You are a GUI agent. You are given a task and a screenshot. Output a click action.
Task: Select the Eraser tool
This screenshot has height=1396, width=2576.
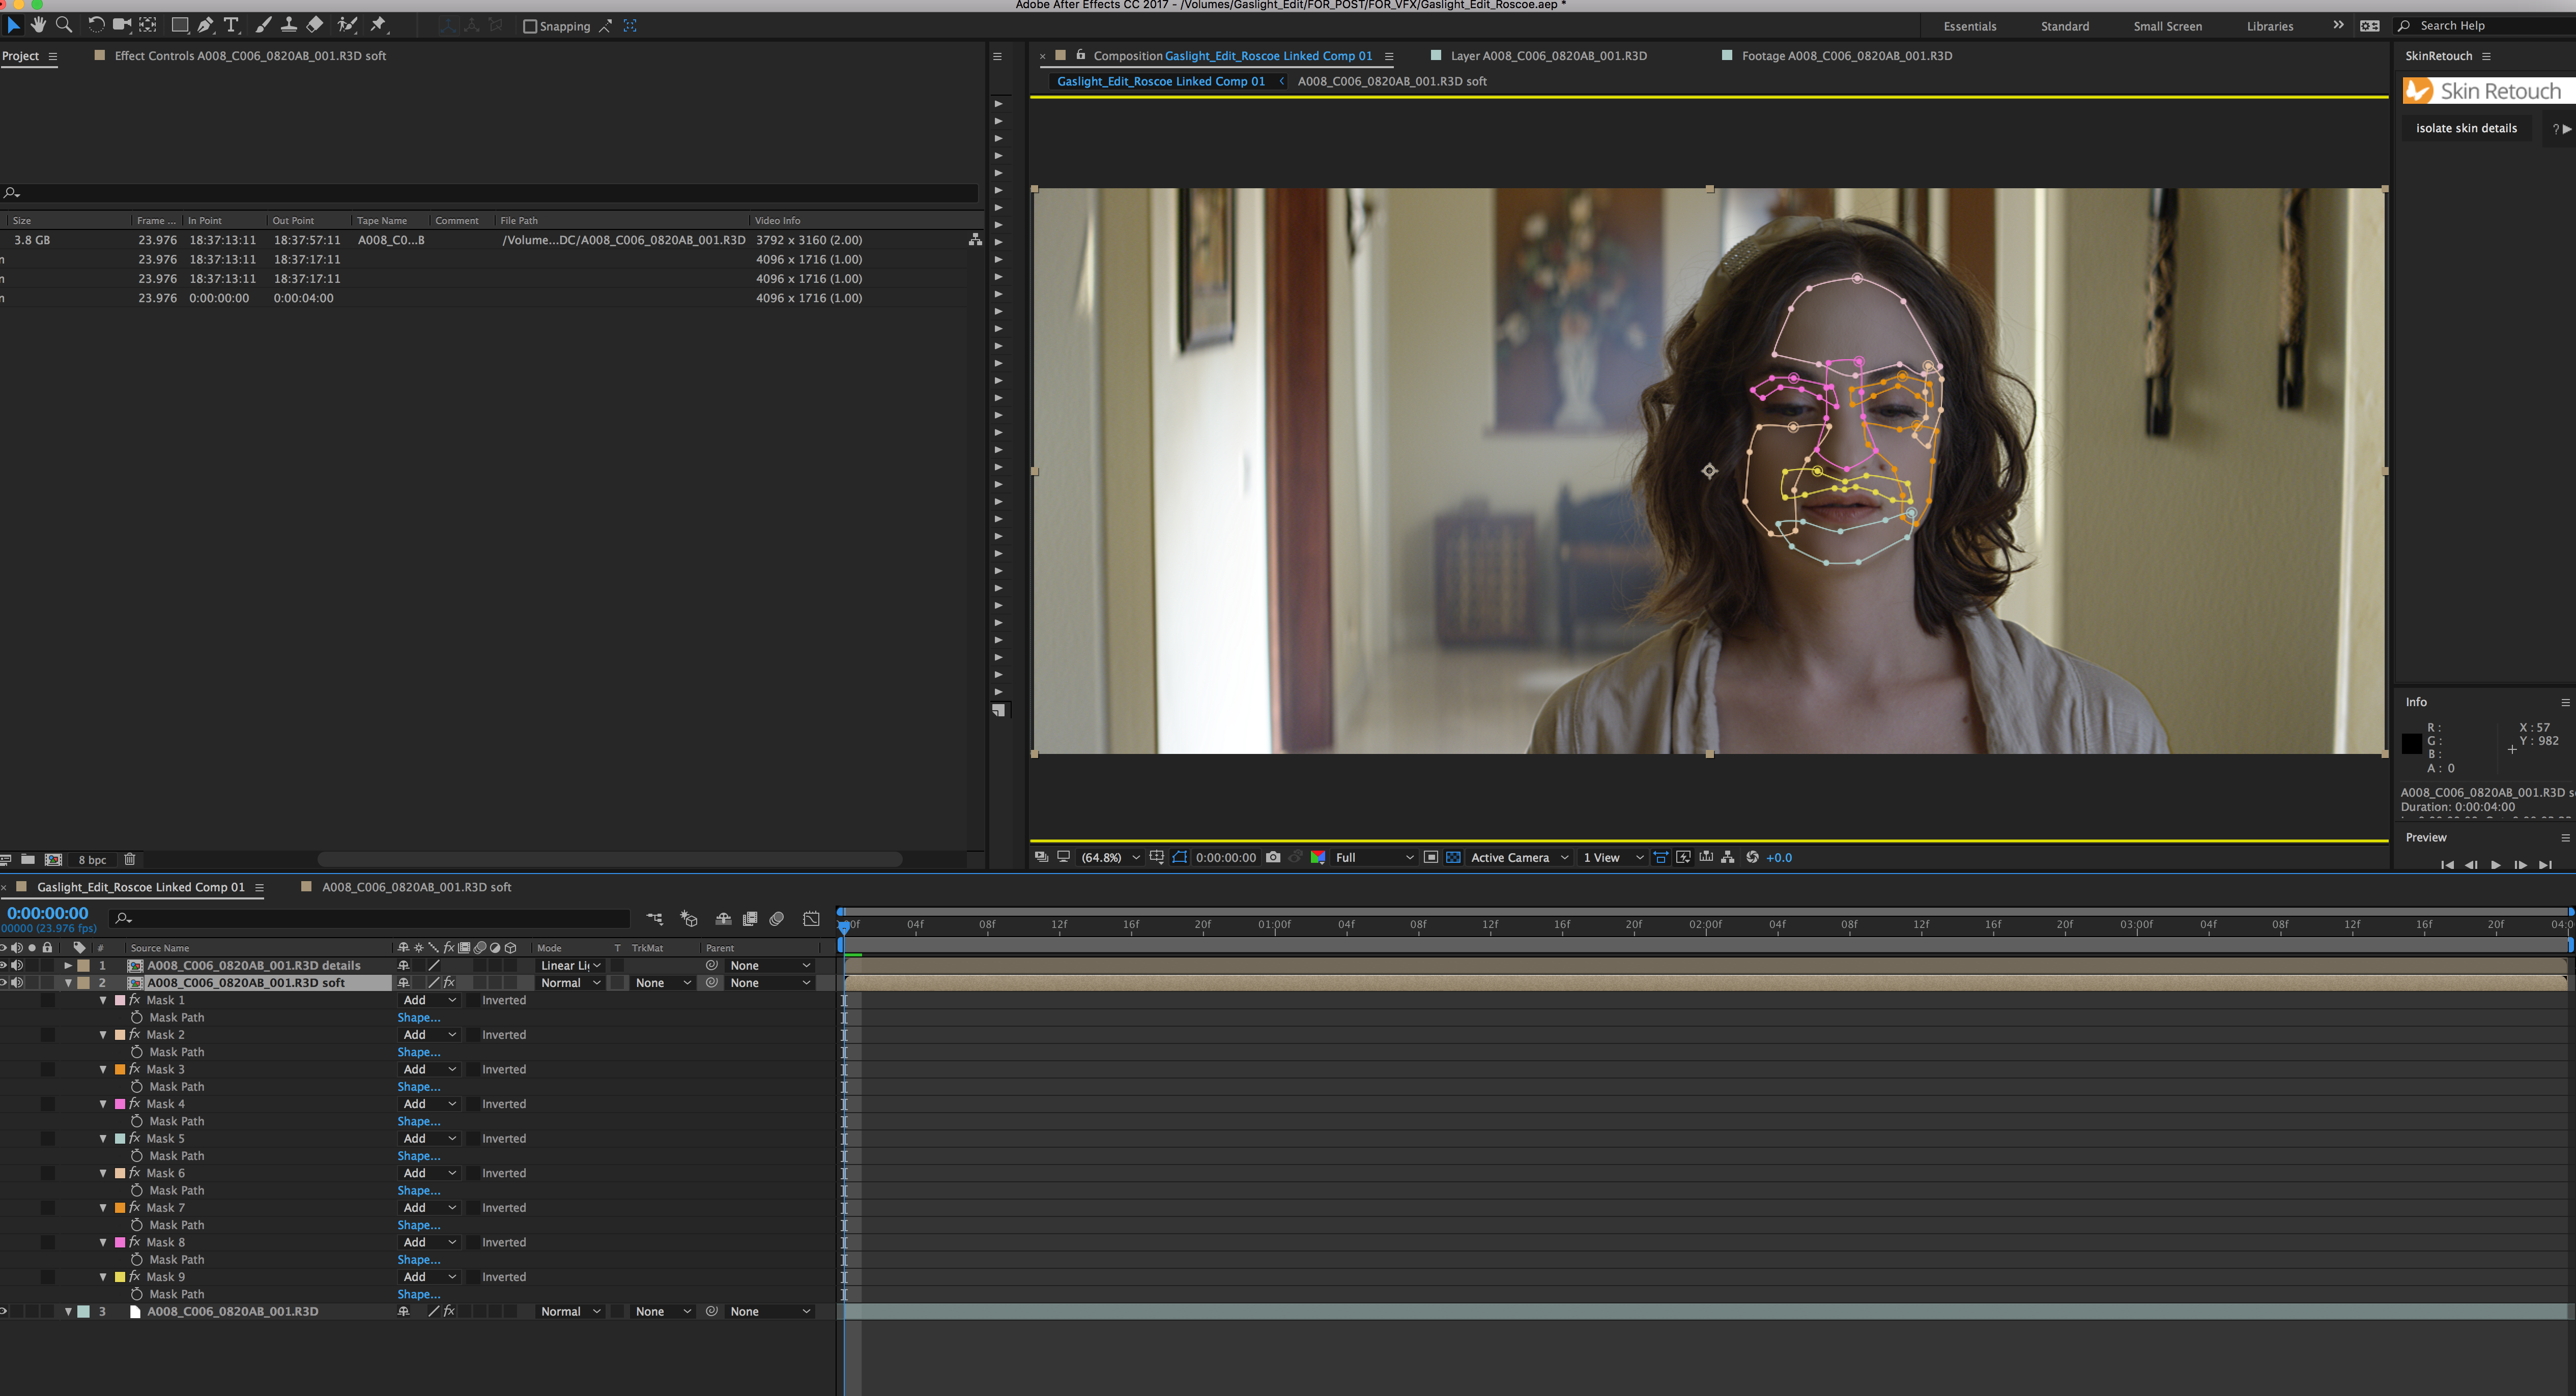point(315,25)
